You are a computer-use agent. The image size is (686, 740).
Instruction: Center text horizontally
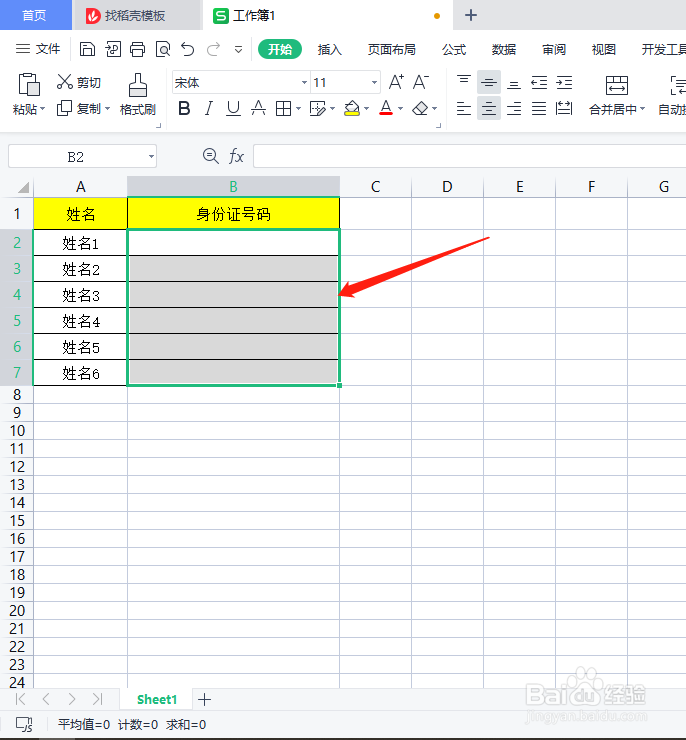[x=489, y=109]
